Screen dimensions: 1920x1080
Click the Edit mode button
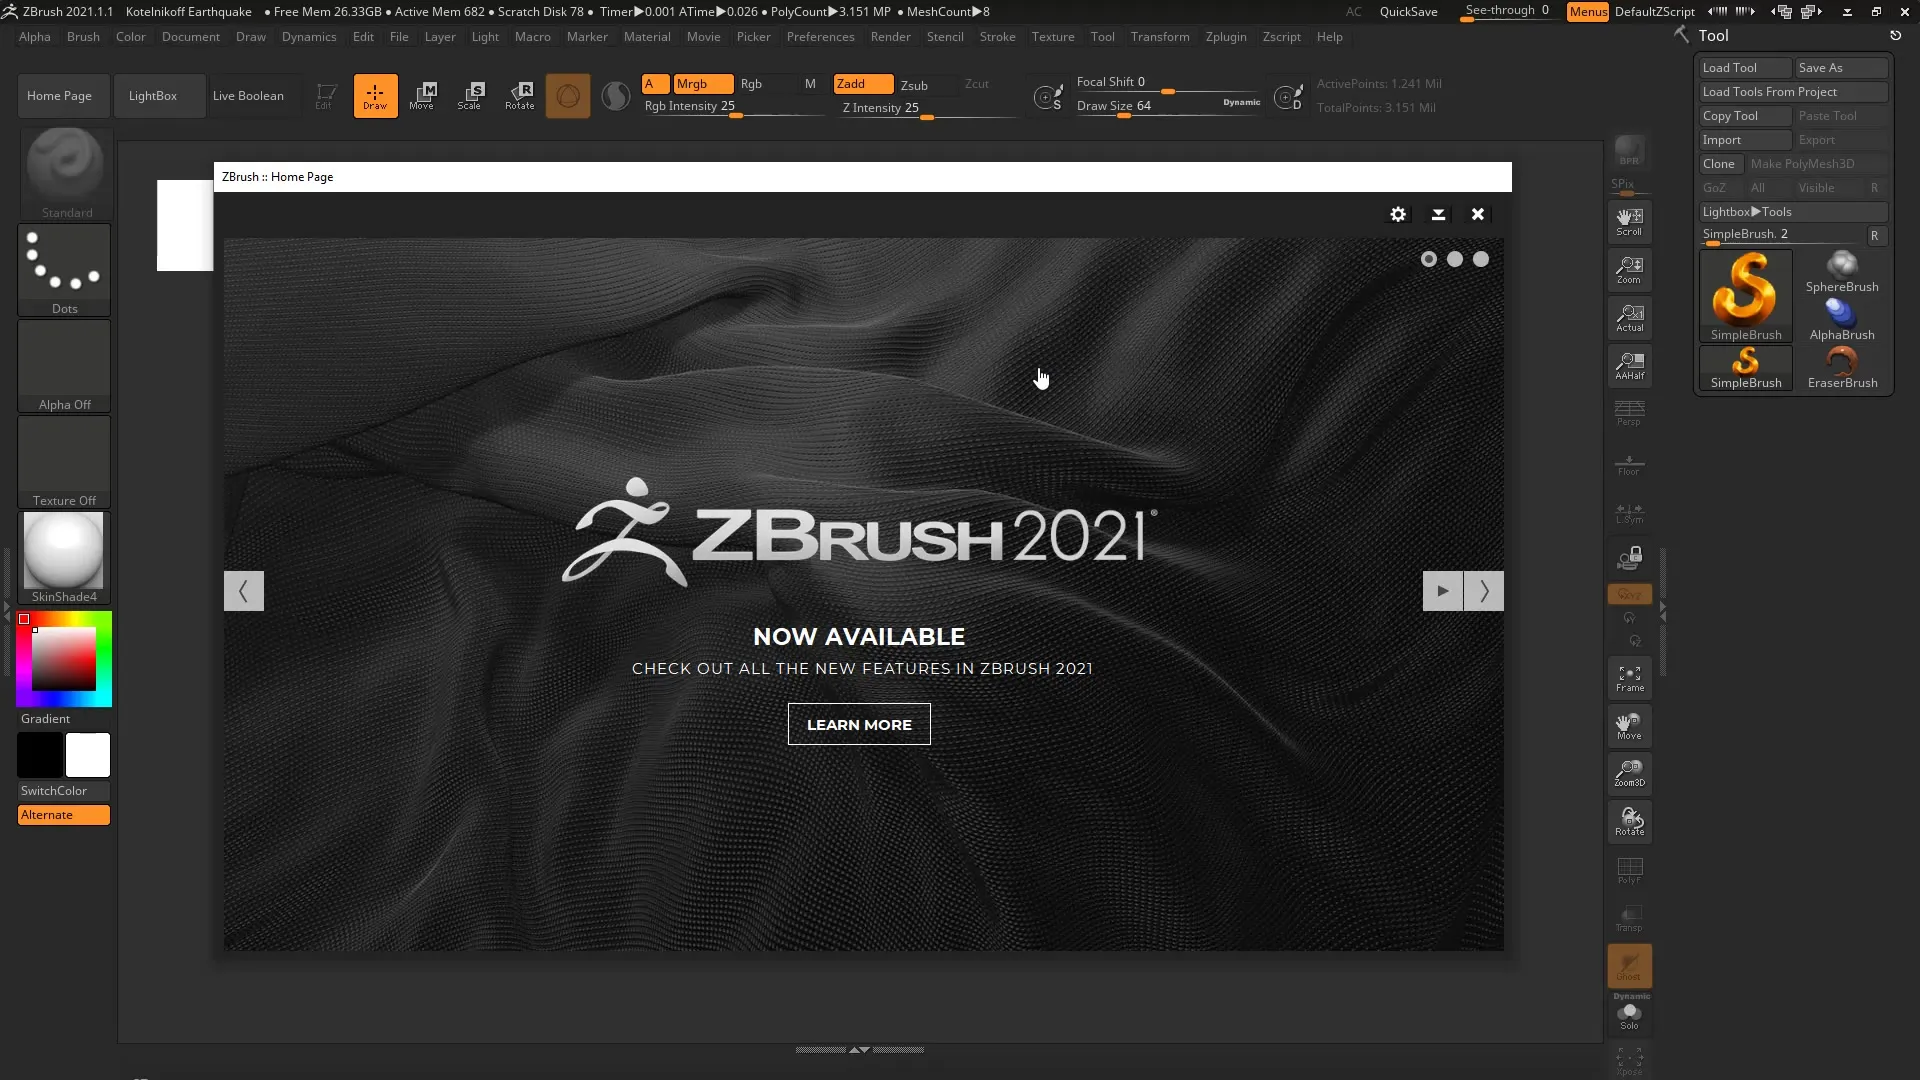coord(324,96)
